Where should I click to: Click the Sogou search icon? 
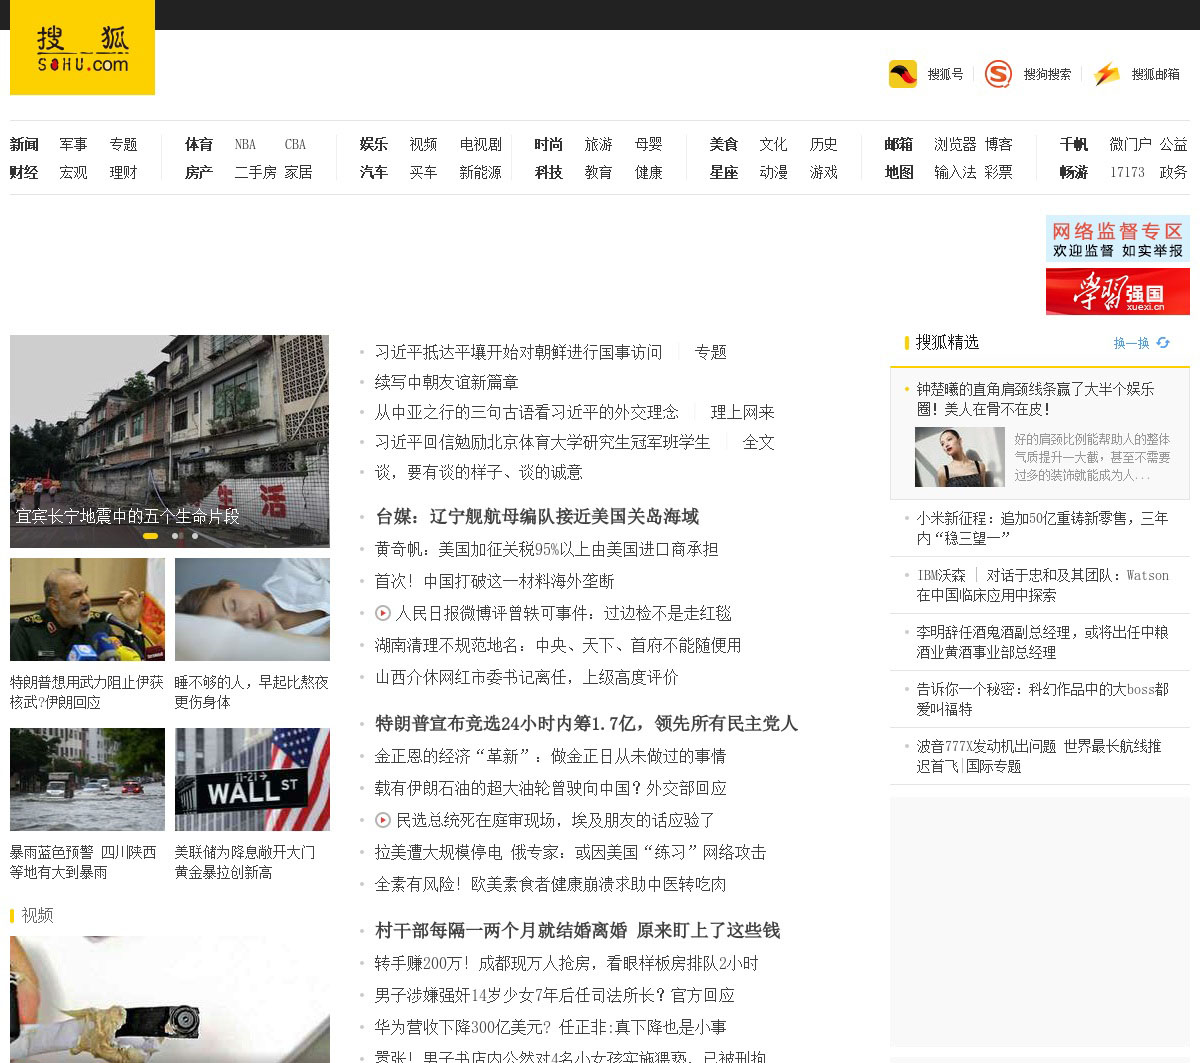pyautogui.click(x=998, y=74)
